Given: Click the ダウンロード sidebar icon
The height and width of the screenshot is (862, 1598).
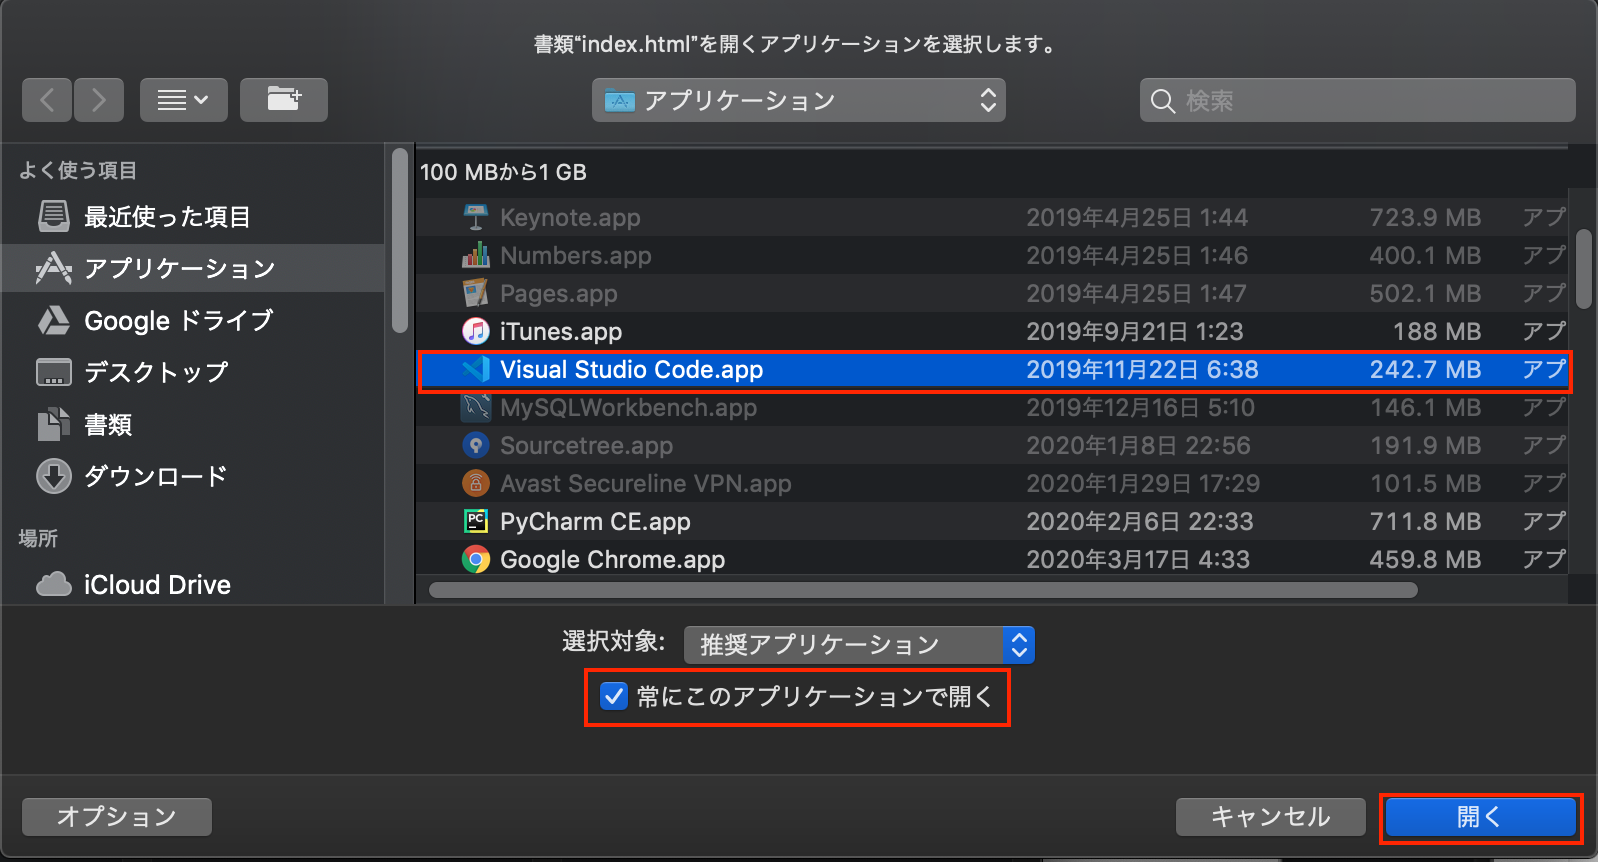Looking at the screenshot, I should [53, 476].
